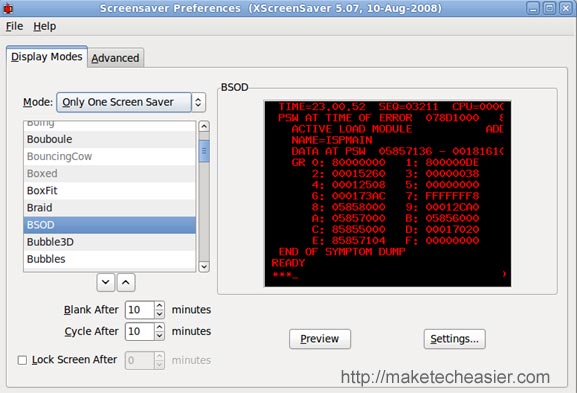Click the BSOD preview thumbnail
This screenshot has width=577, height=393.
(387, 194)
